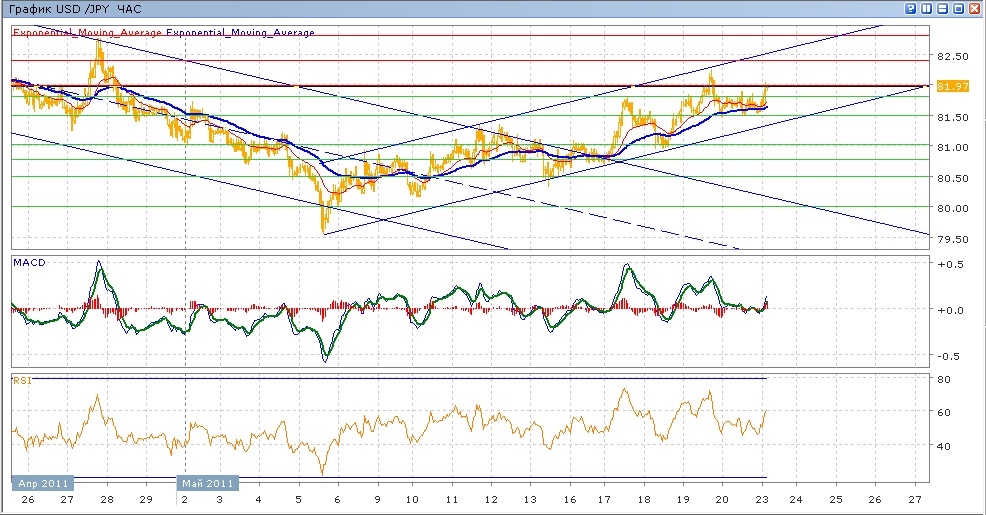986x515 pixels.
Task: Click the MACD -0.5 scale label
Action: pos(950,356)
